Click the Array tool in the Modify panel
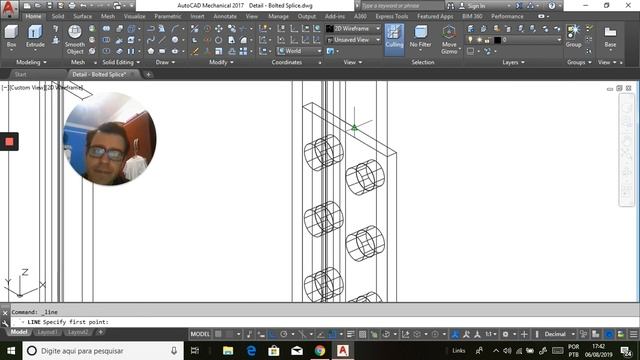The image size is (640, 360). click(243, 51)
